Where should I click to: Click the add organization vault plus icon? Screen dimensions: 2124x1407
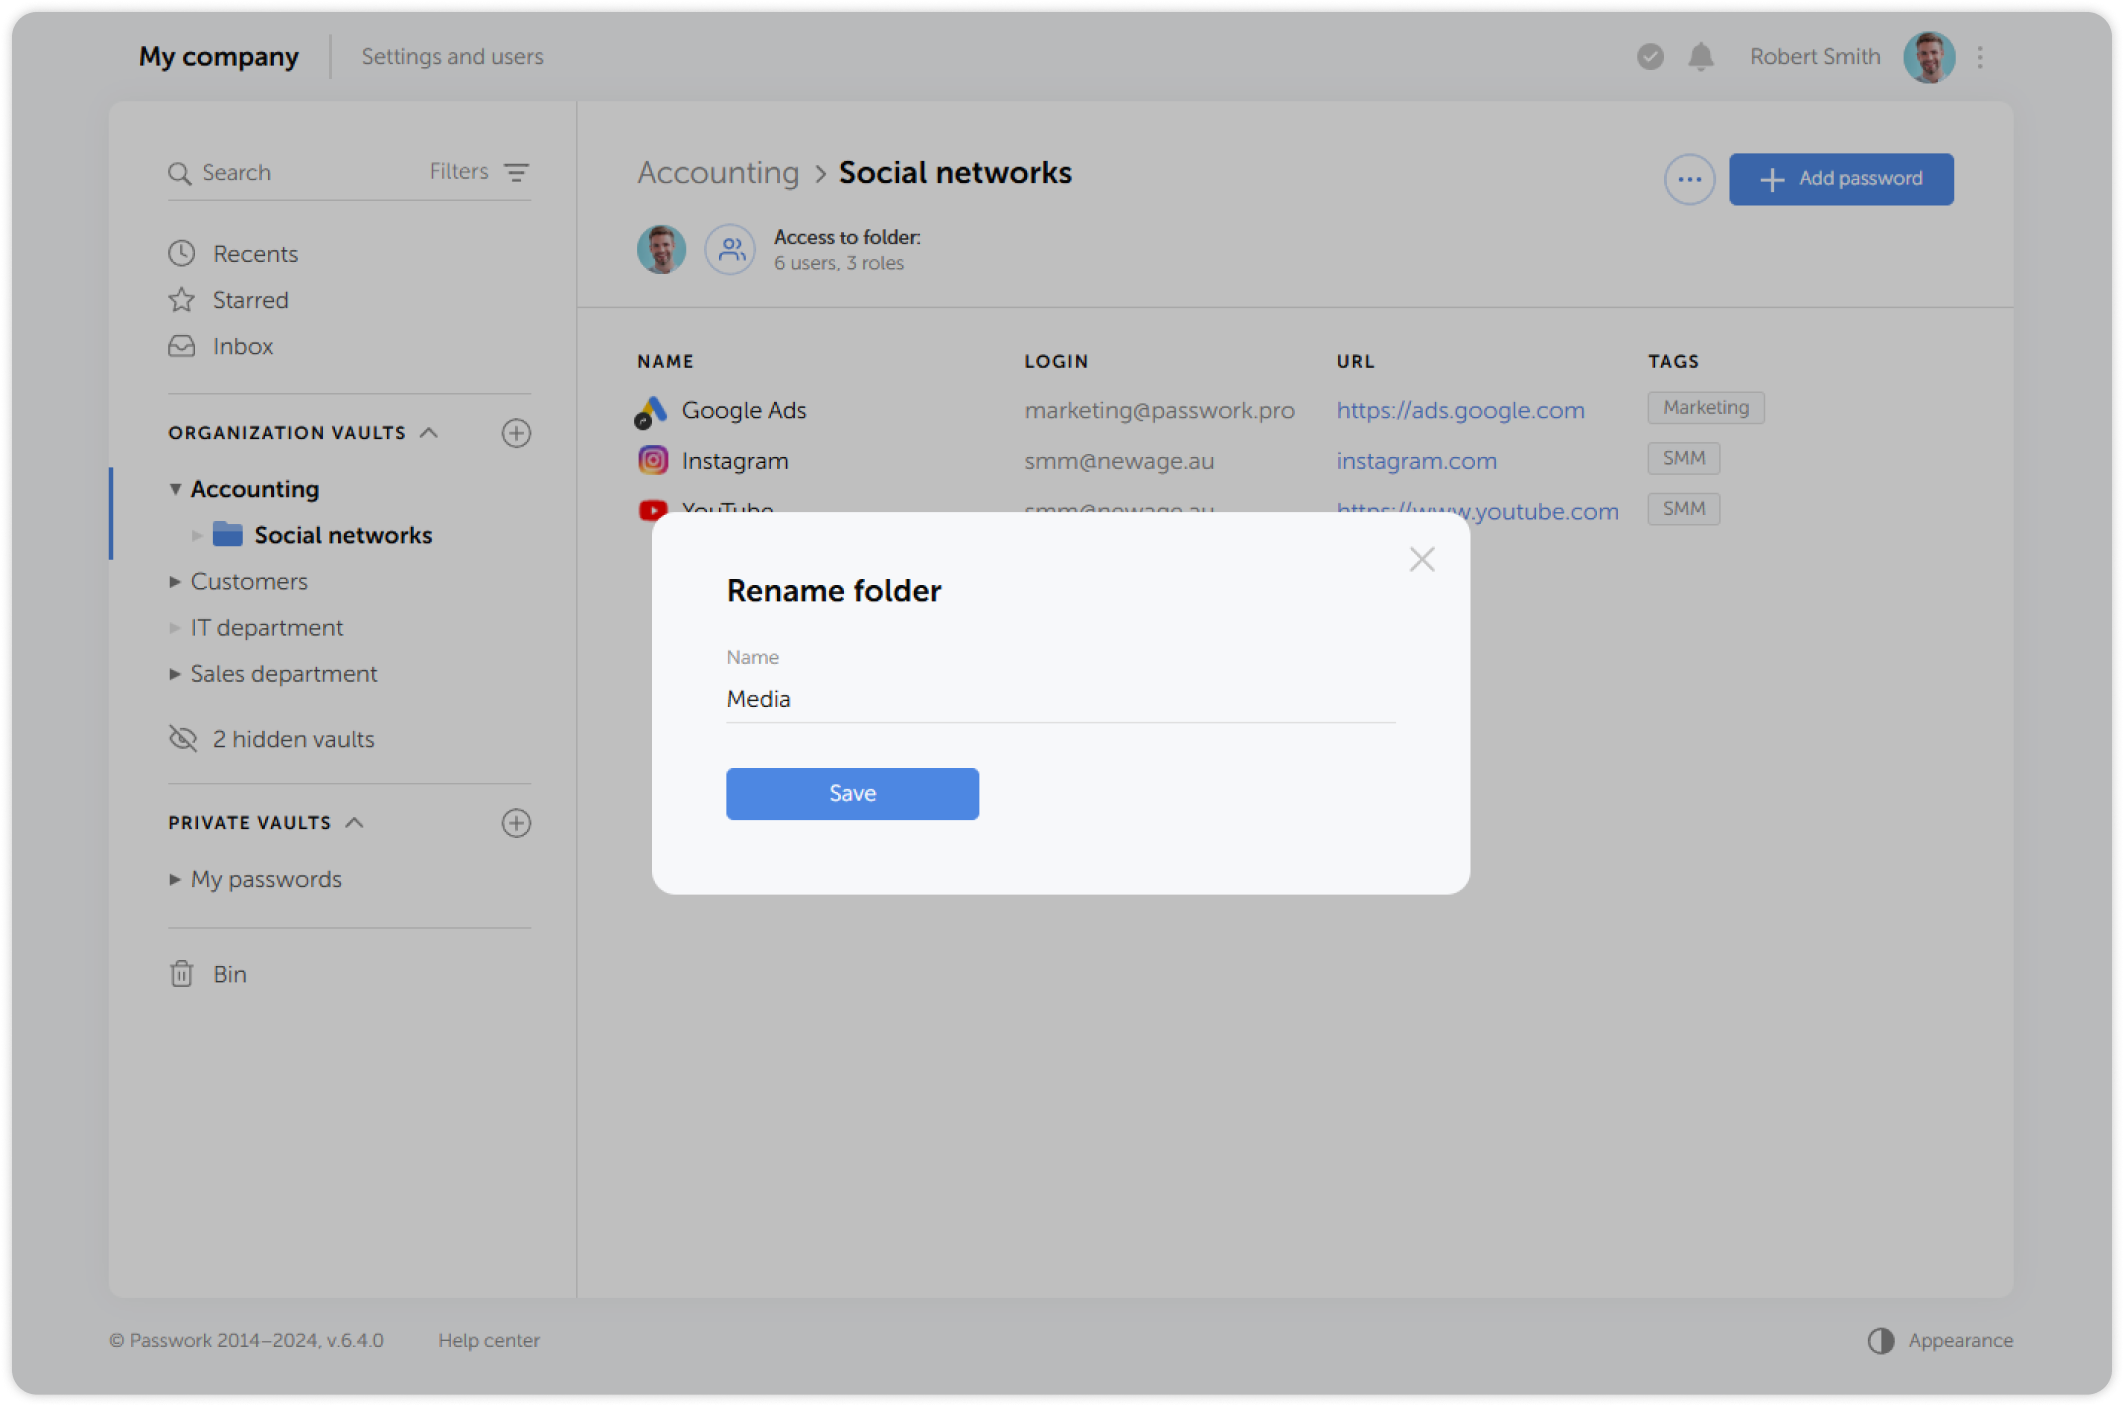[516, 433]
